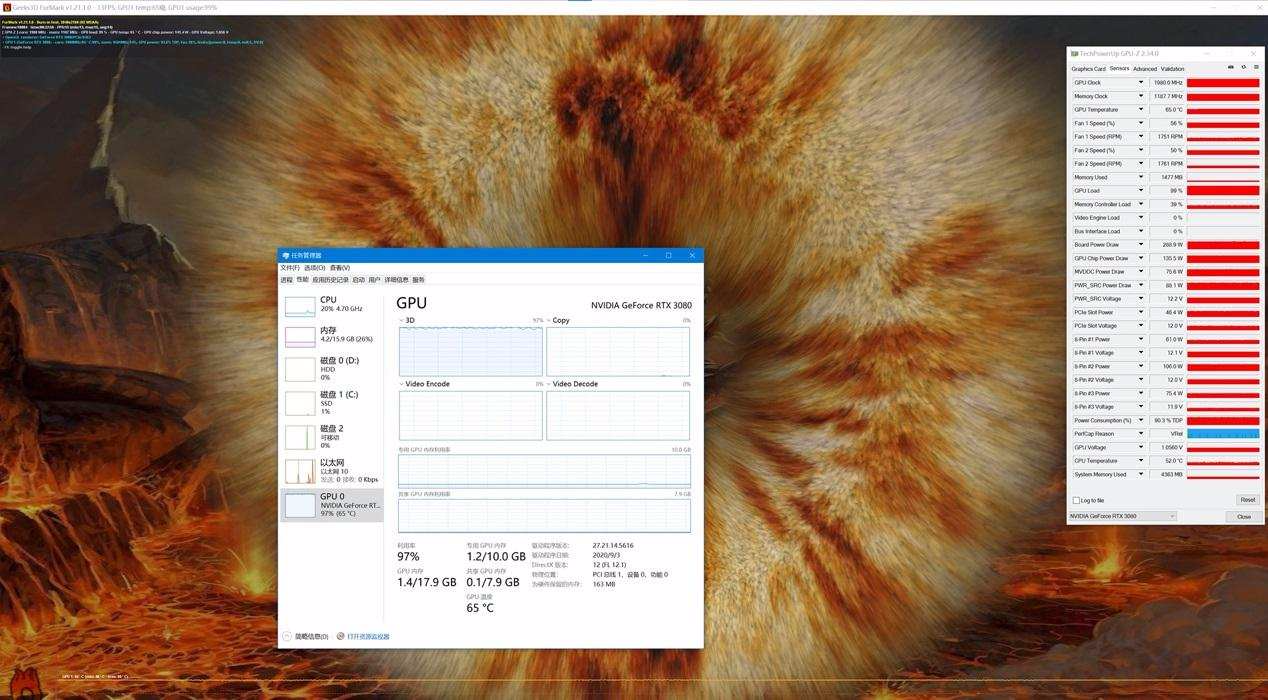Image resolution: width=1268 pixels, height=700 pixels.
Task: Click the PerfCap Reason blue graph bar
Action: click(1223, 434)
